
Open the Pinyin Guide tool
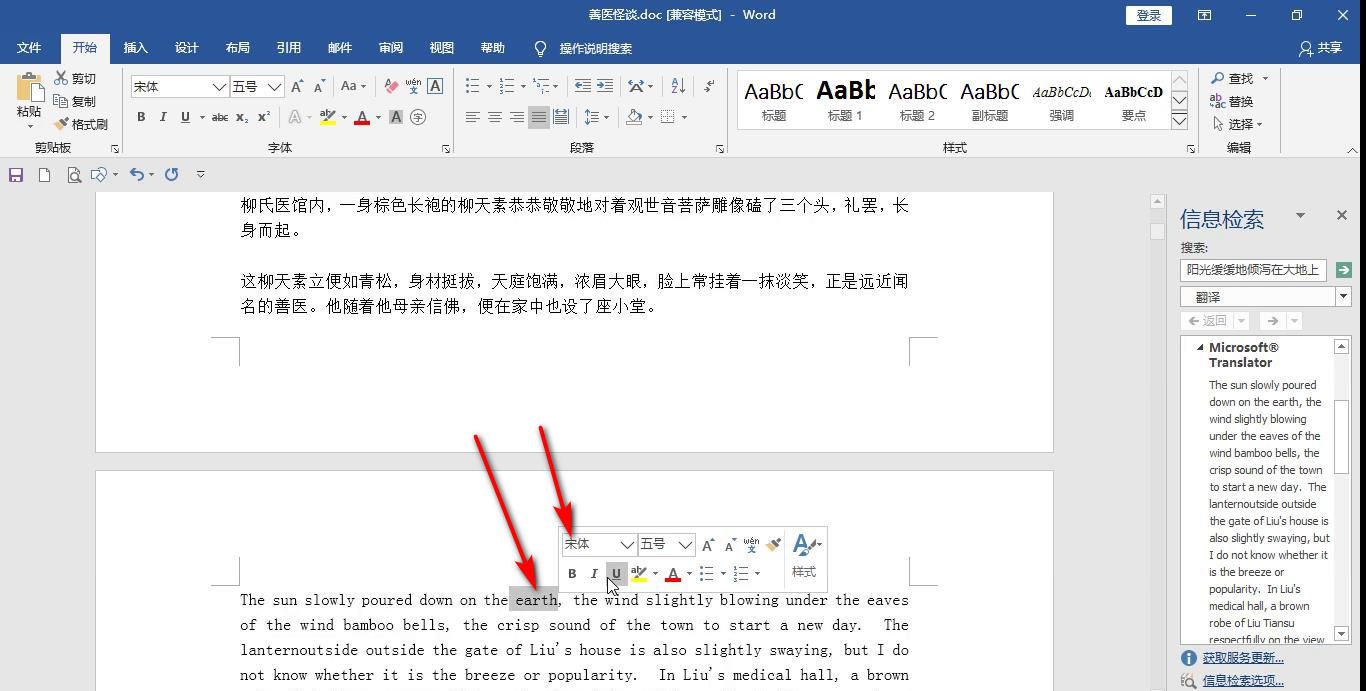[414, 86]
